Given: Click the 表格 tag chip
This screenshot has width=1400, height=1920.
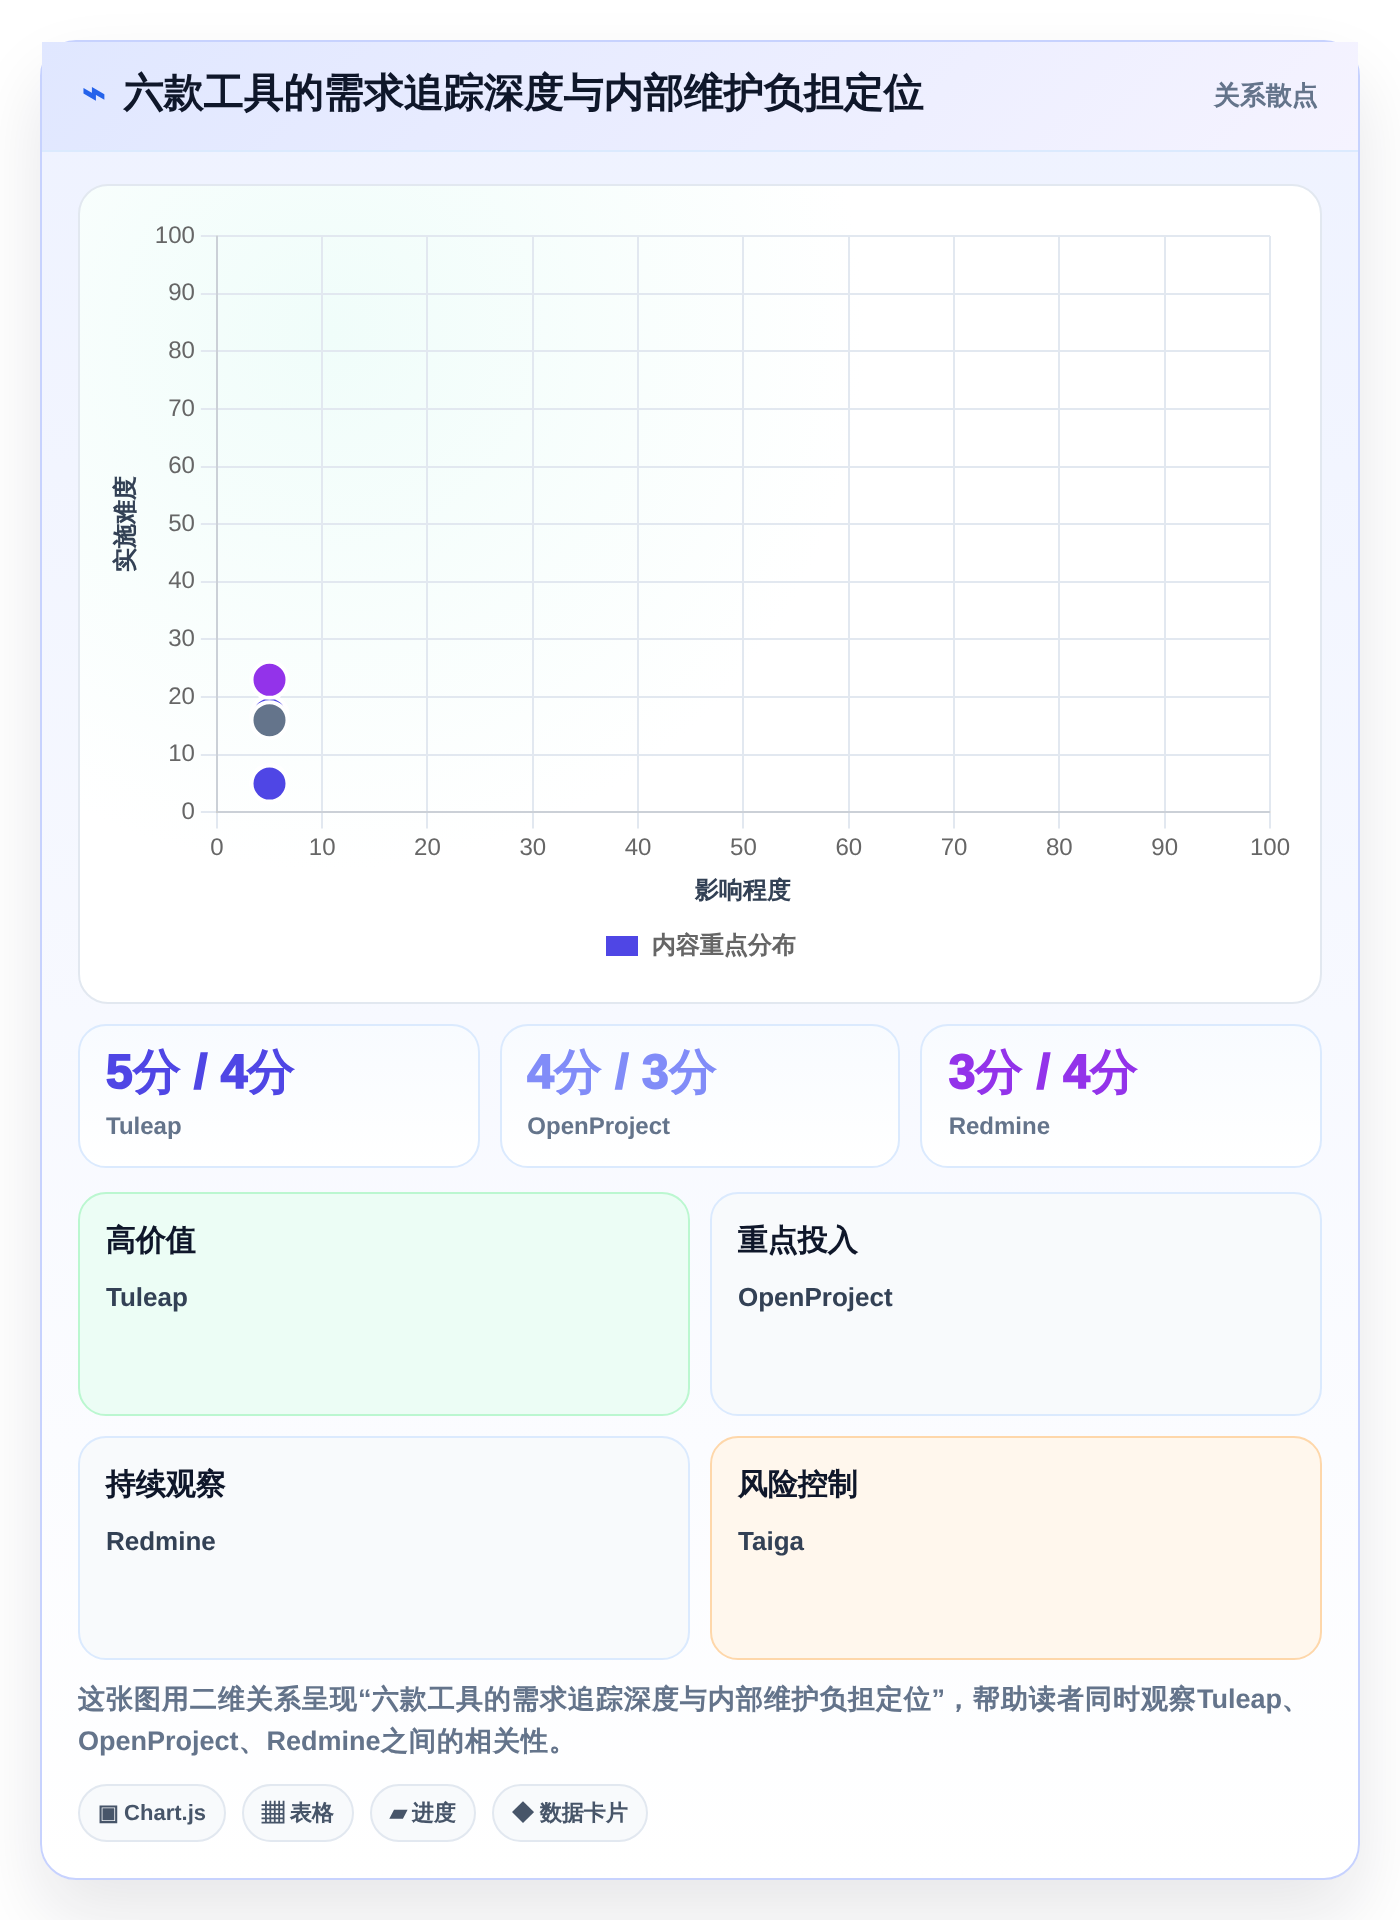Looking at the screenshot, I should 298,1813.
